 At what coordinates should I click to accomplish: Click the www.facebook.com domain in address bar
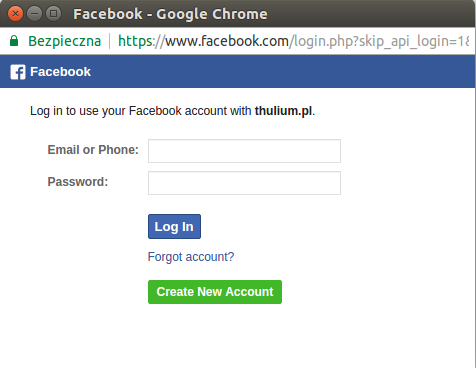[227, 41]
